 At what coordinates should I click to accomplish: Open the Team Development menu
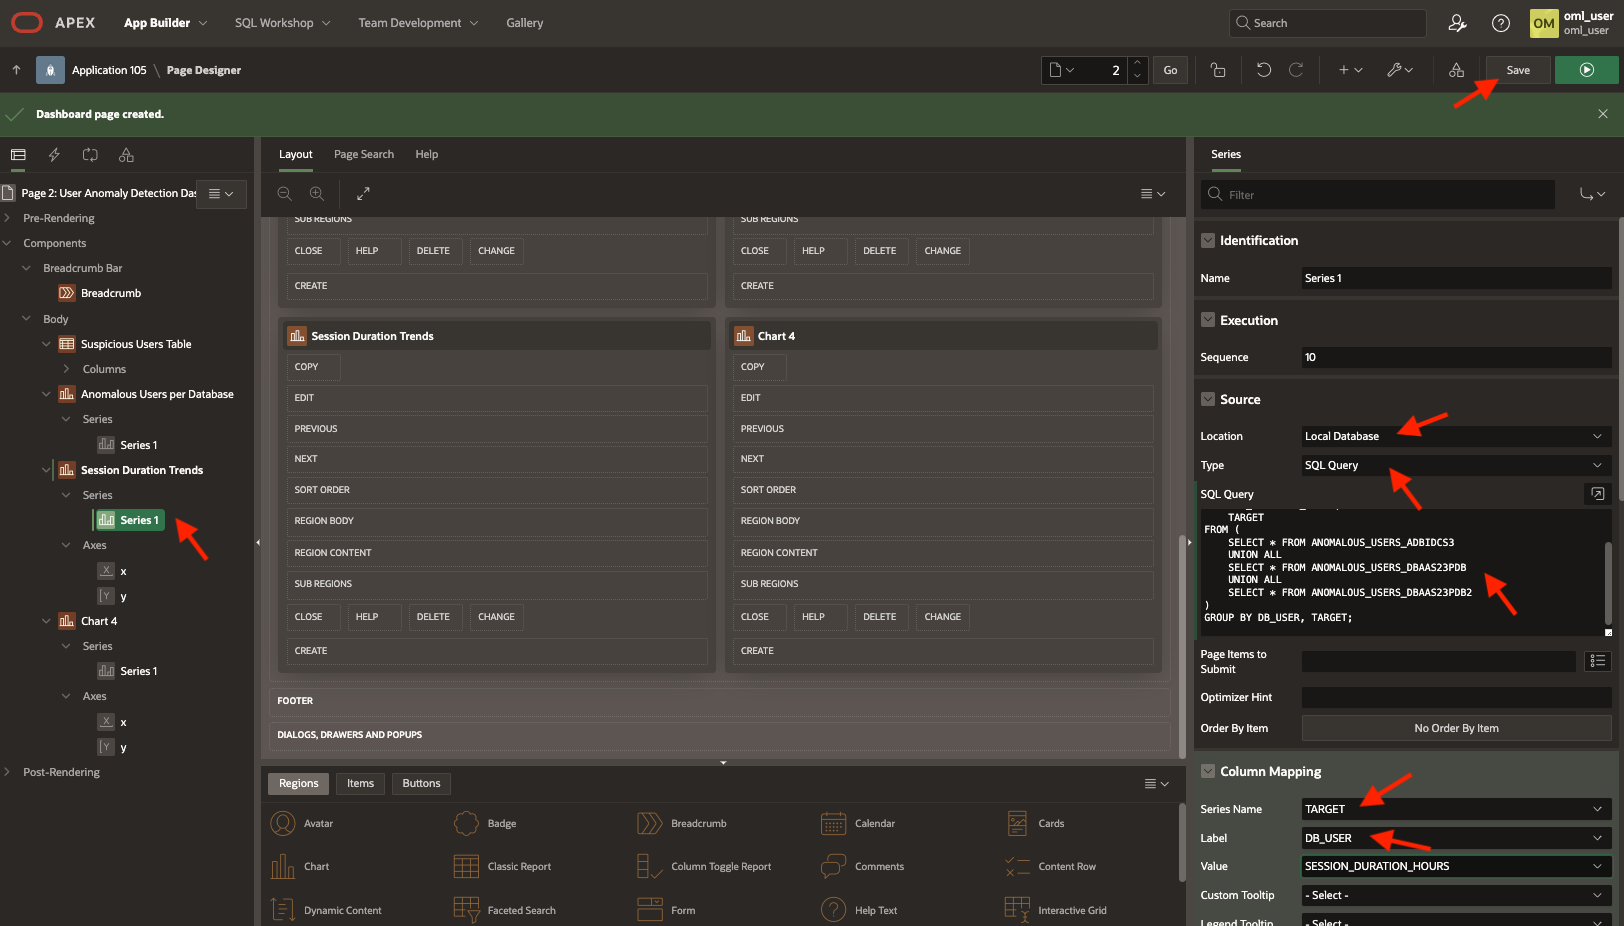[418, 23]
